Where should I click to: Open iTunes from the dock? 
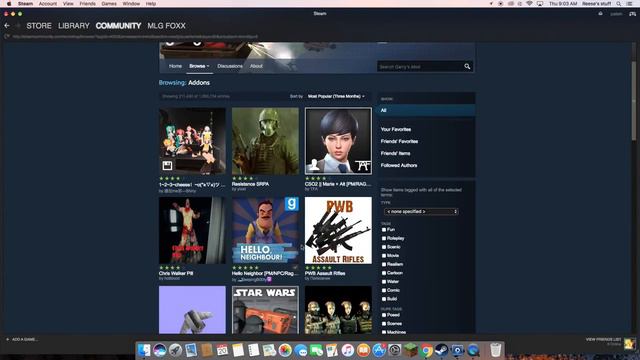pos(347,350)
